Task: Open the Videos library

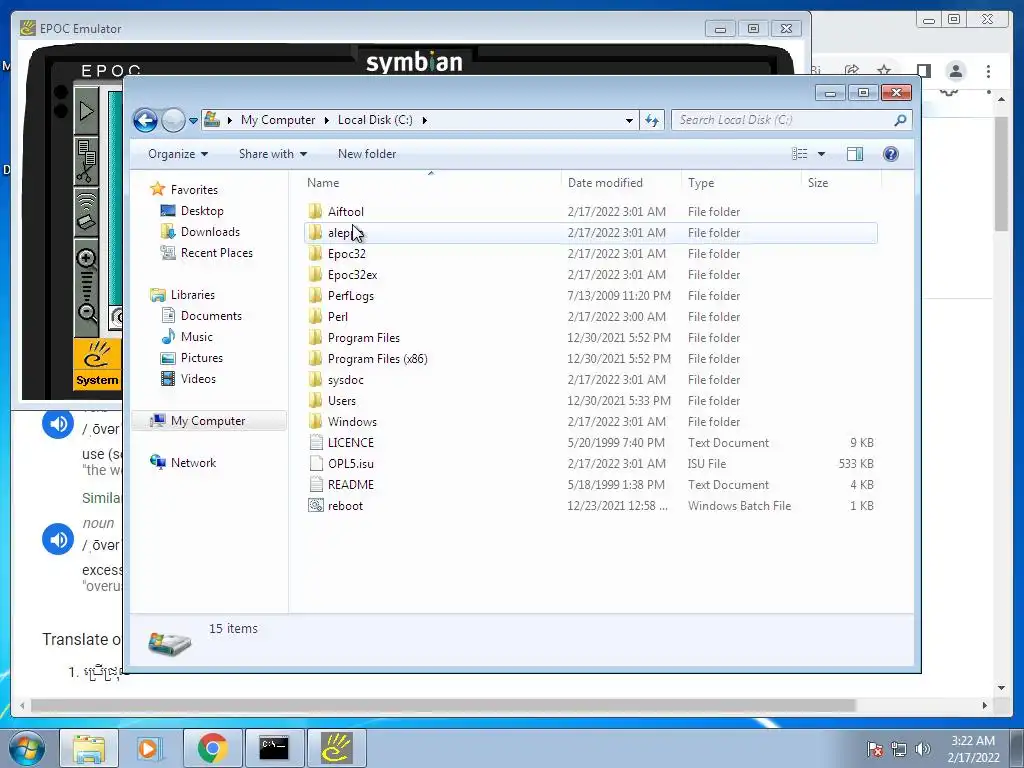Action: coord(198,379)
